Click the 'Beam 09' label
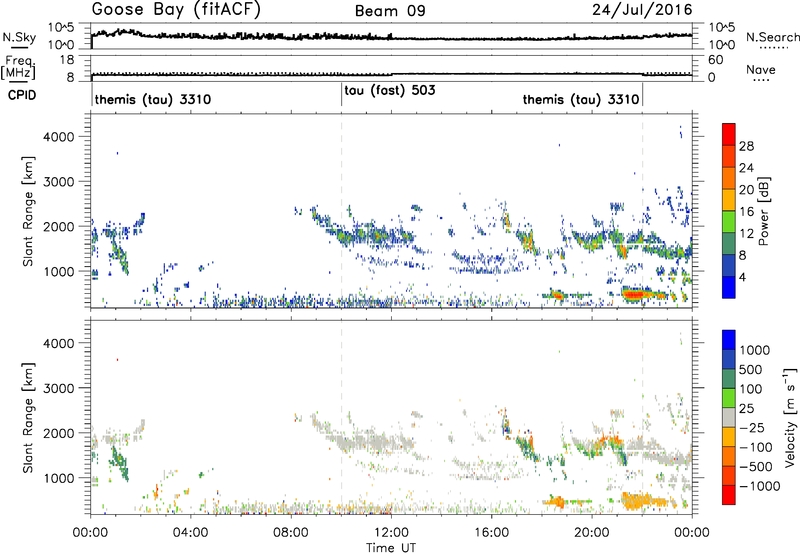The width and height of the screenshot is (800, 554). pyautogui.click(x=390, y=11)
